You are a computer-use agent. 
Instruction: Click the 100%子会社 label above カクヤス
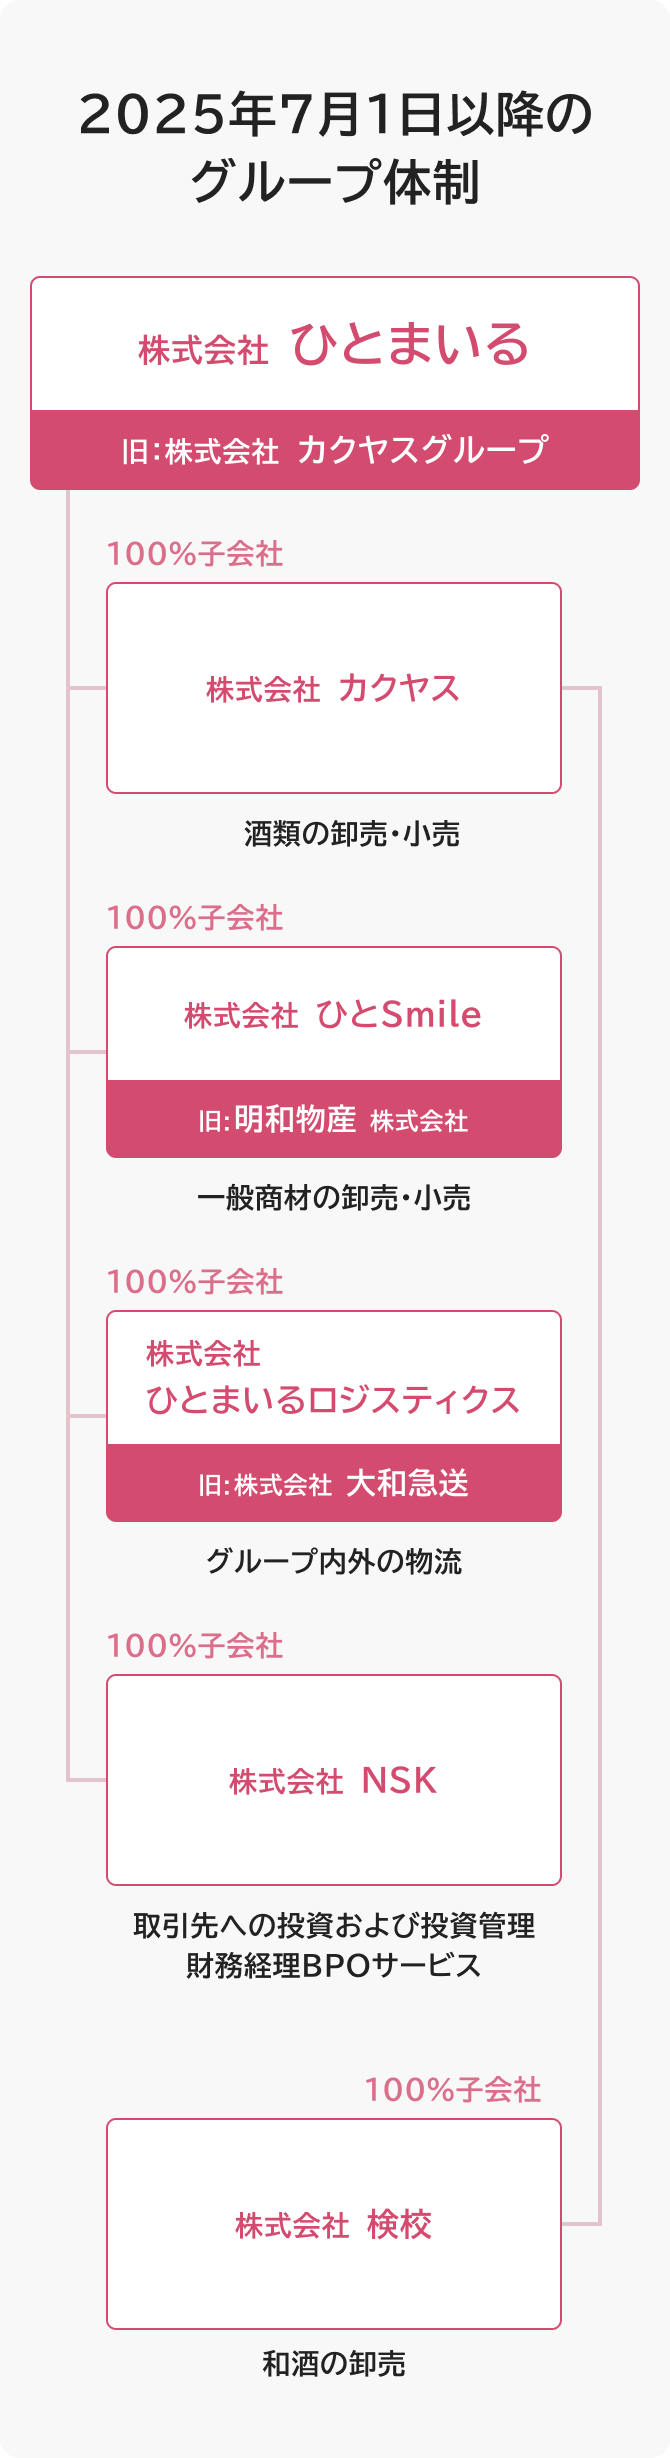click(195, 554)
